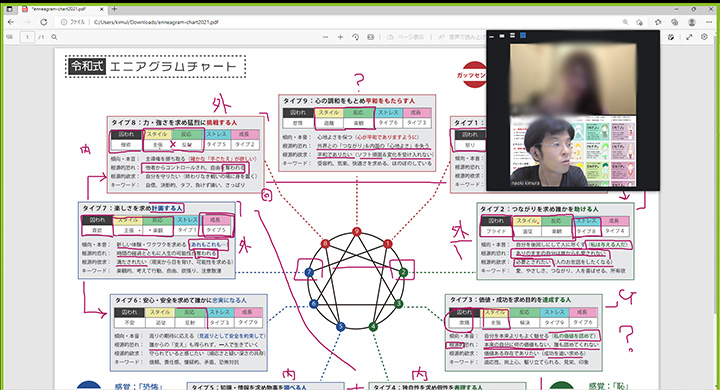
Task: Click the Type 3 heading 'タイプ3'
Action: coord(462,300)
